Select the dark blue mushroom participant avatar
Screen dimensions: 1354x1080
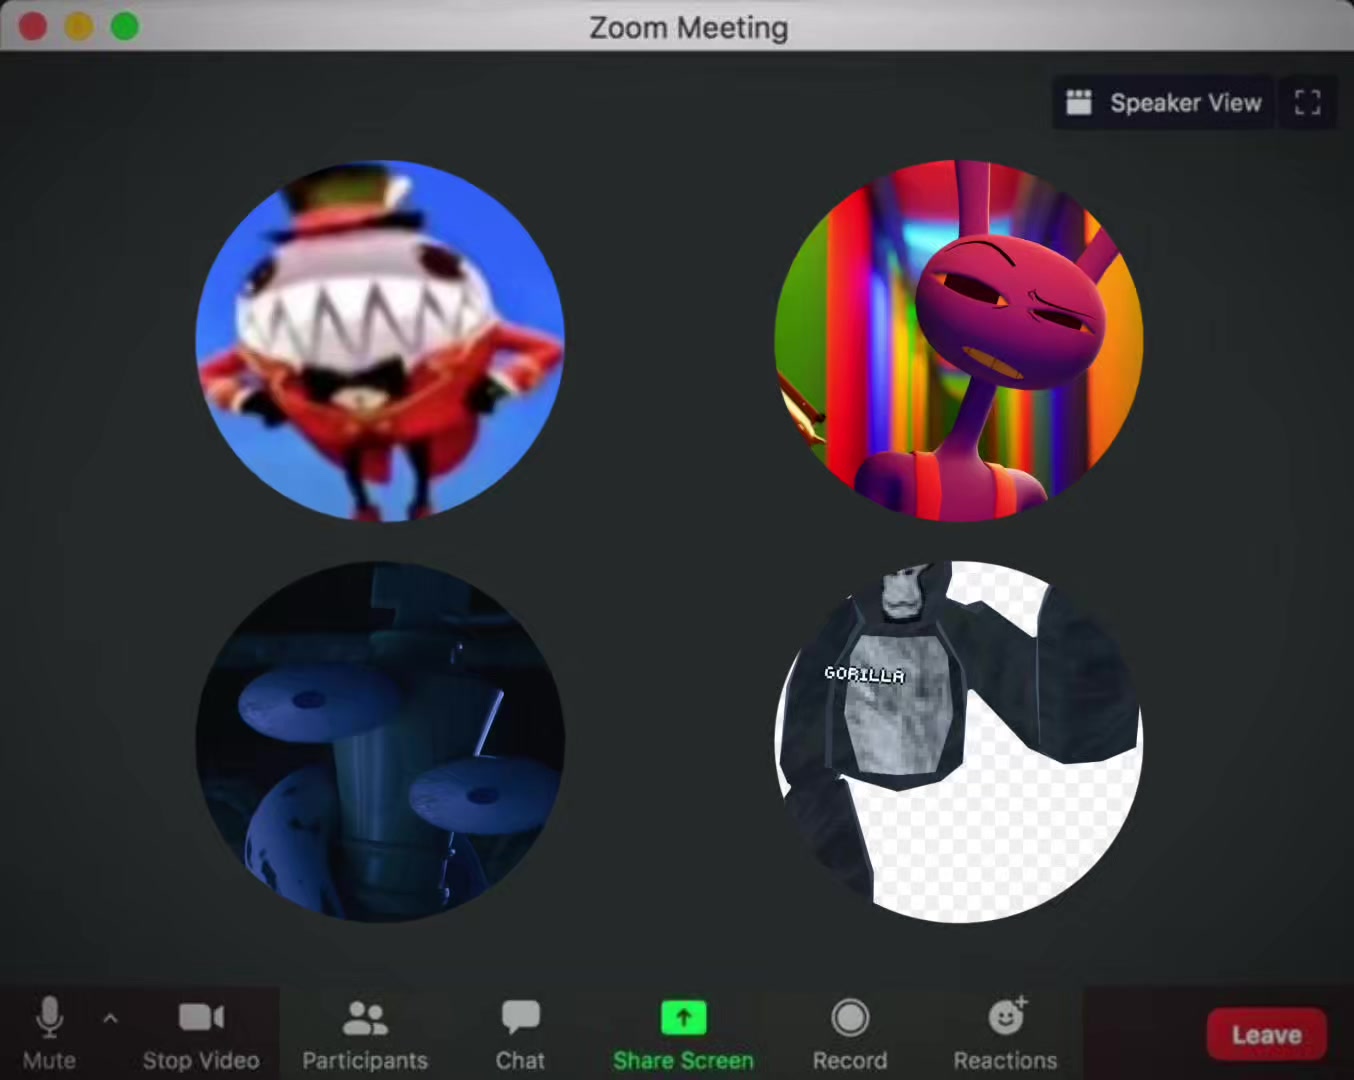pos(380,741)
